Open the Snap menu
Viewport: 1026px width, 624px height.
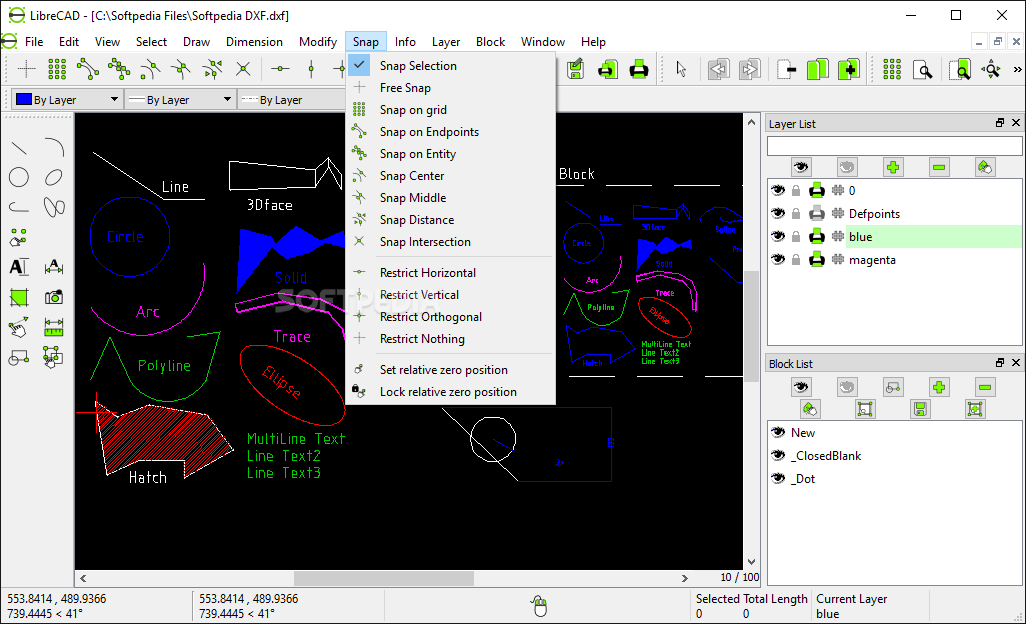(366, 41)
